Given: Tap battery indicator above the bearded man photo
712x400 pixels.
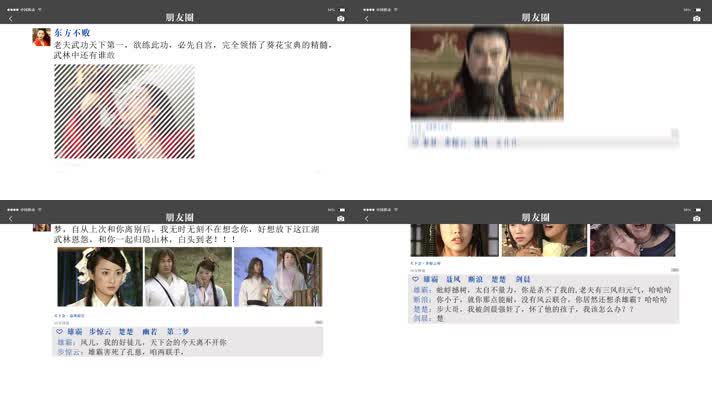Looking at the screenshot, I should [698, 10].
